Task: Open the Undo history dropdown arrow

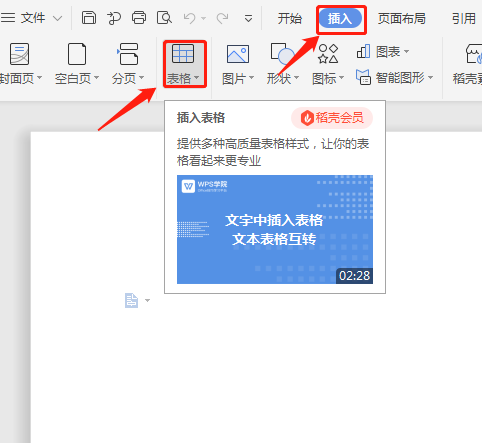Action: [203, 19]
